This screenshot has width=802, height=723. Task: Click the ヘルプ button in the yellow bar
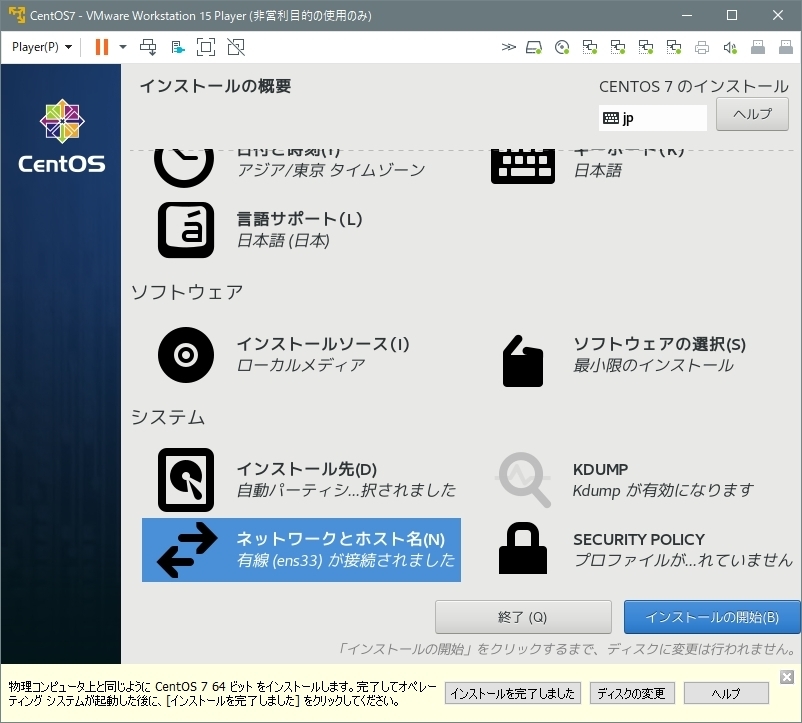pos(726,693)
